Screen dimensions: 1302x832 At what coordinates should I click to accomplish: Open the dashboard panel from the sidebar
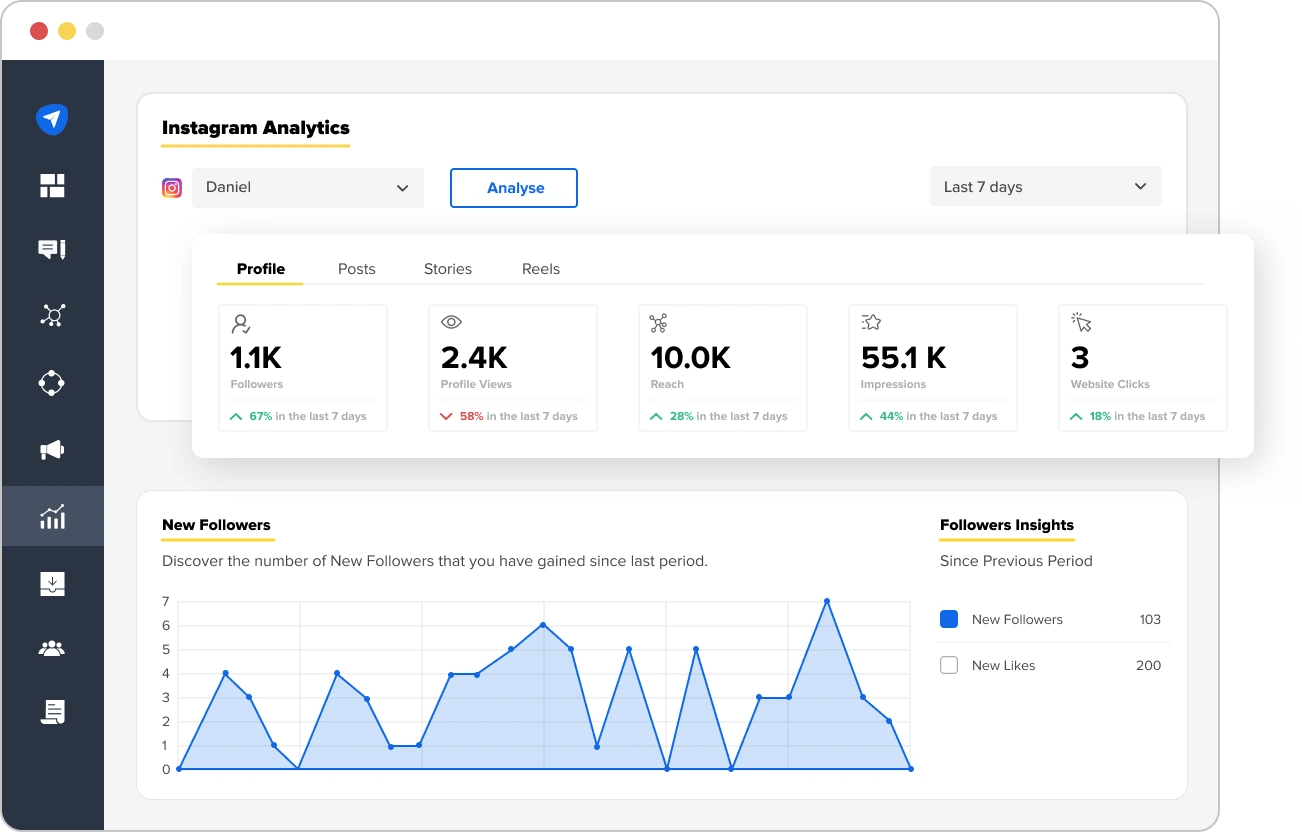(x=52, y=185)
